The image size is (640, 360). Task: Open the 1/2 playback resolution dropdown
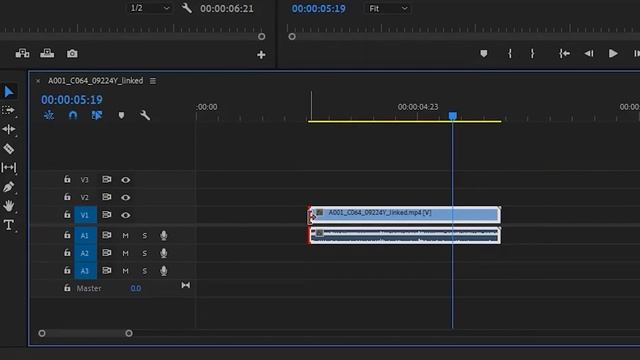(149, 8)
